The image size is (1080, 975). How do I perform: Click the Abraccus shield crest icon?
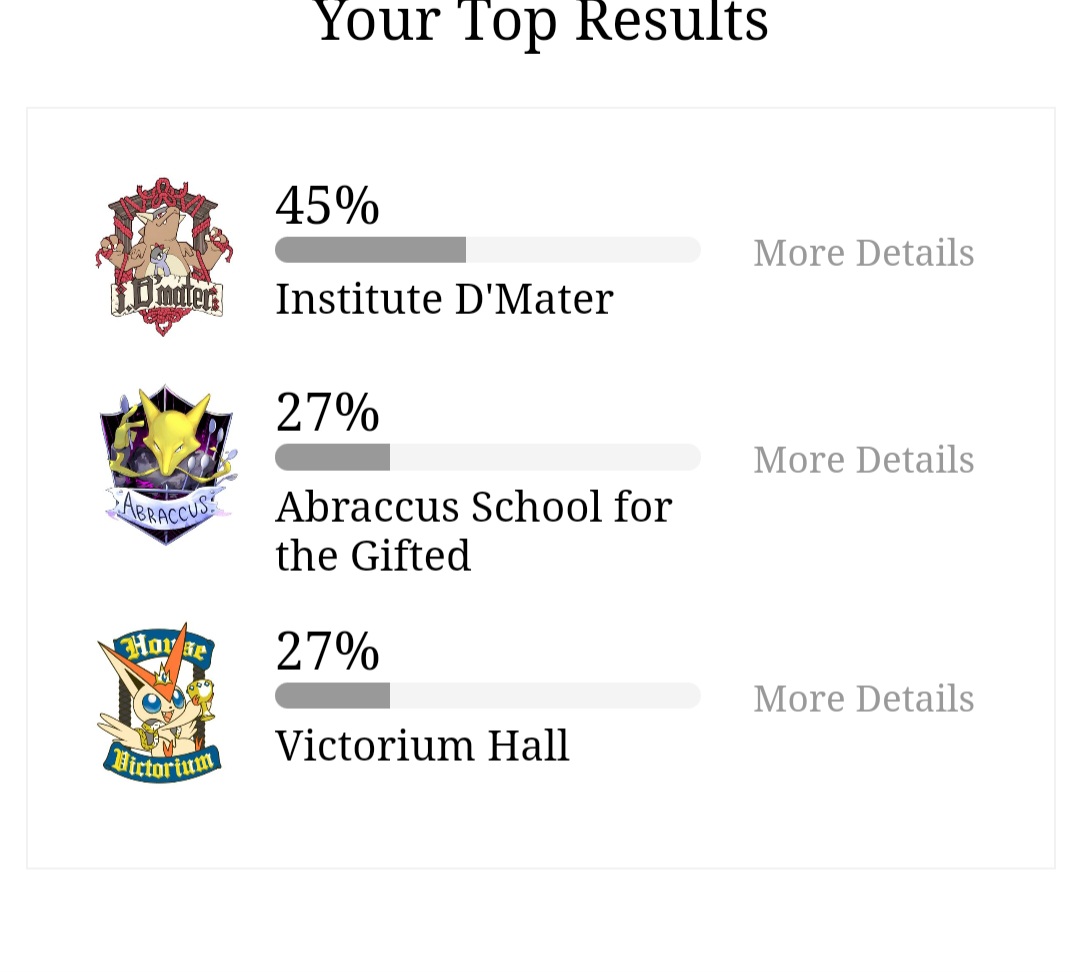click(x=167, y=465)
